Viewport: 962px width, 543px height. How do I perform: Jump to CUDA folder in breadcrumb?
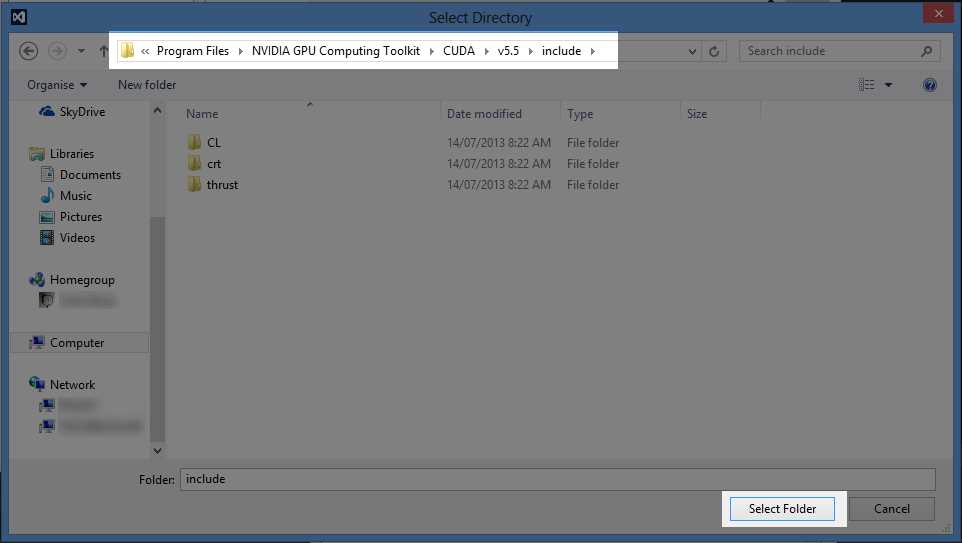point(459,51)
